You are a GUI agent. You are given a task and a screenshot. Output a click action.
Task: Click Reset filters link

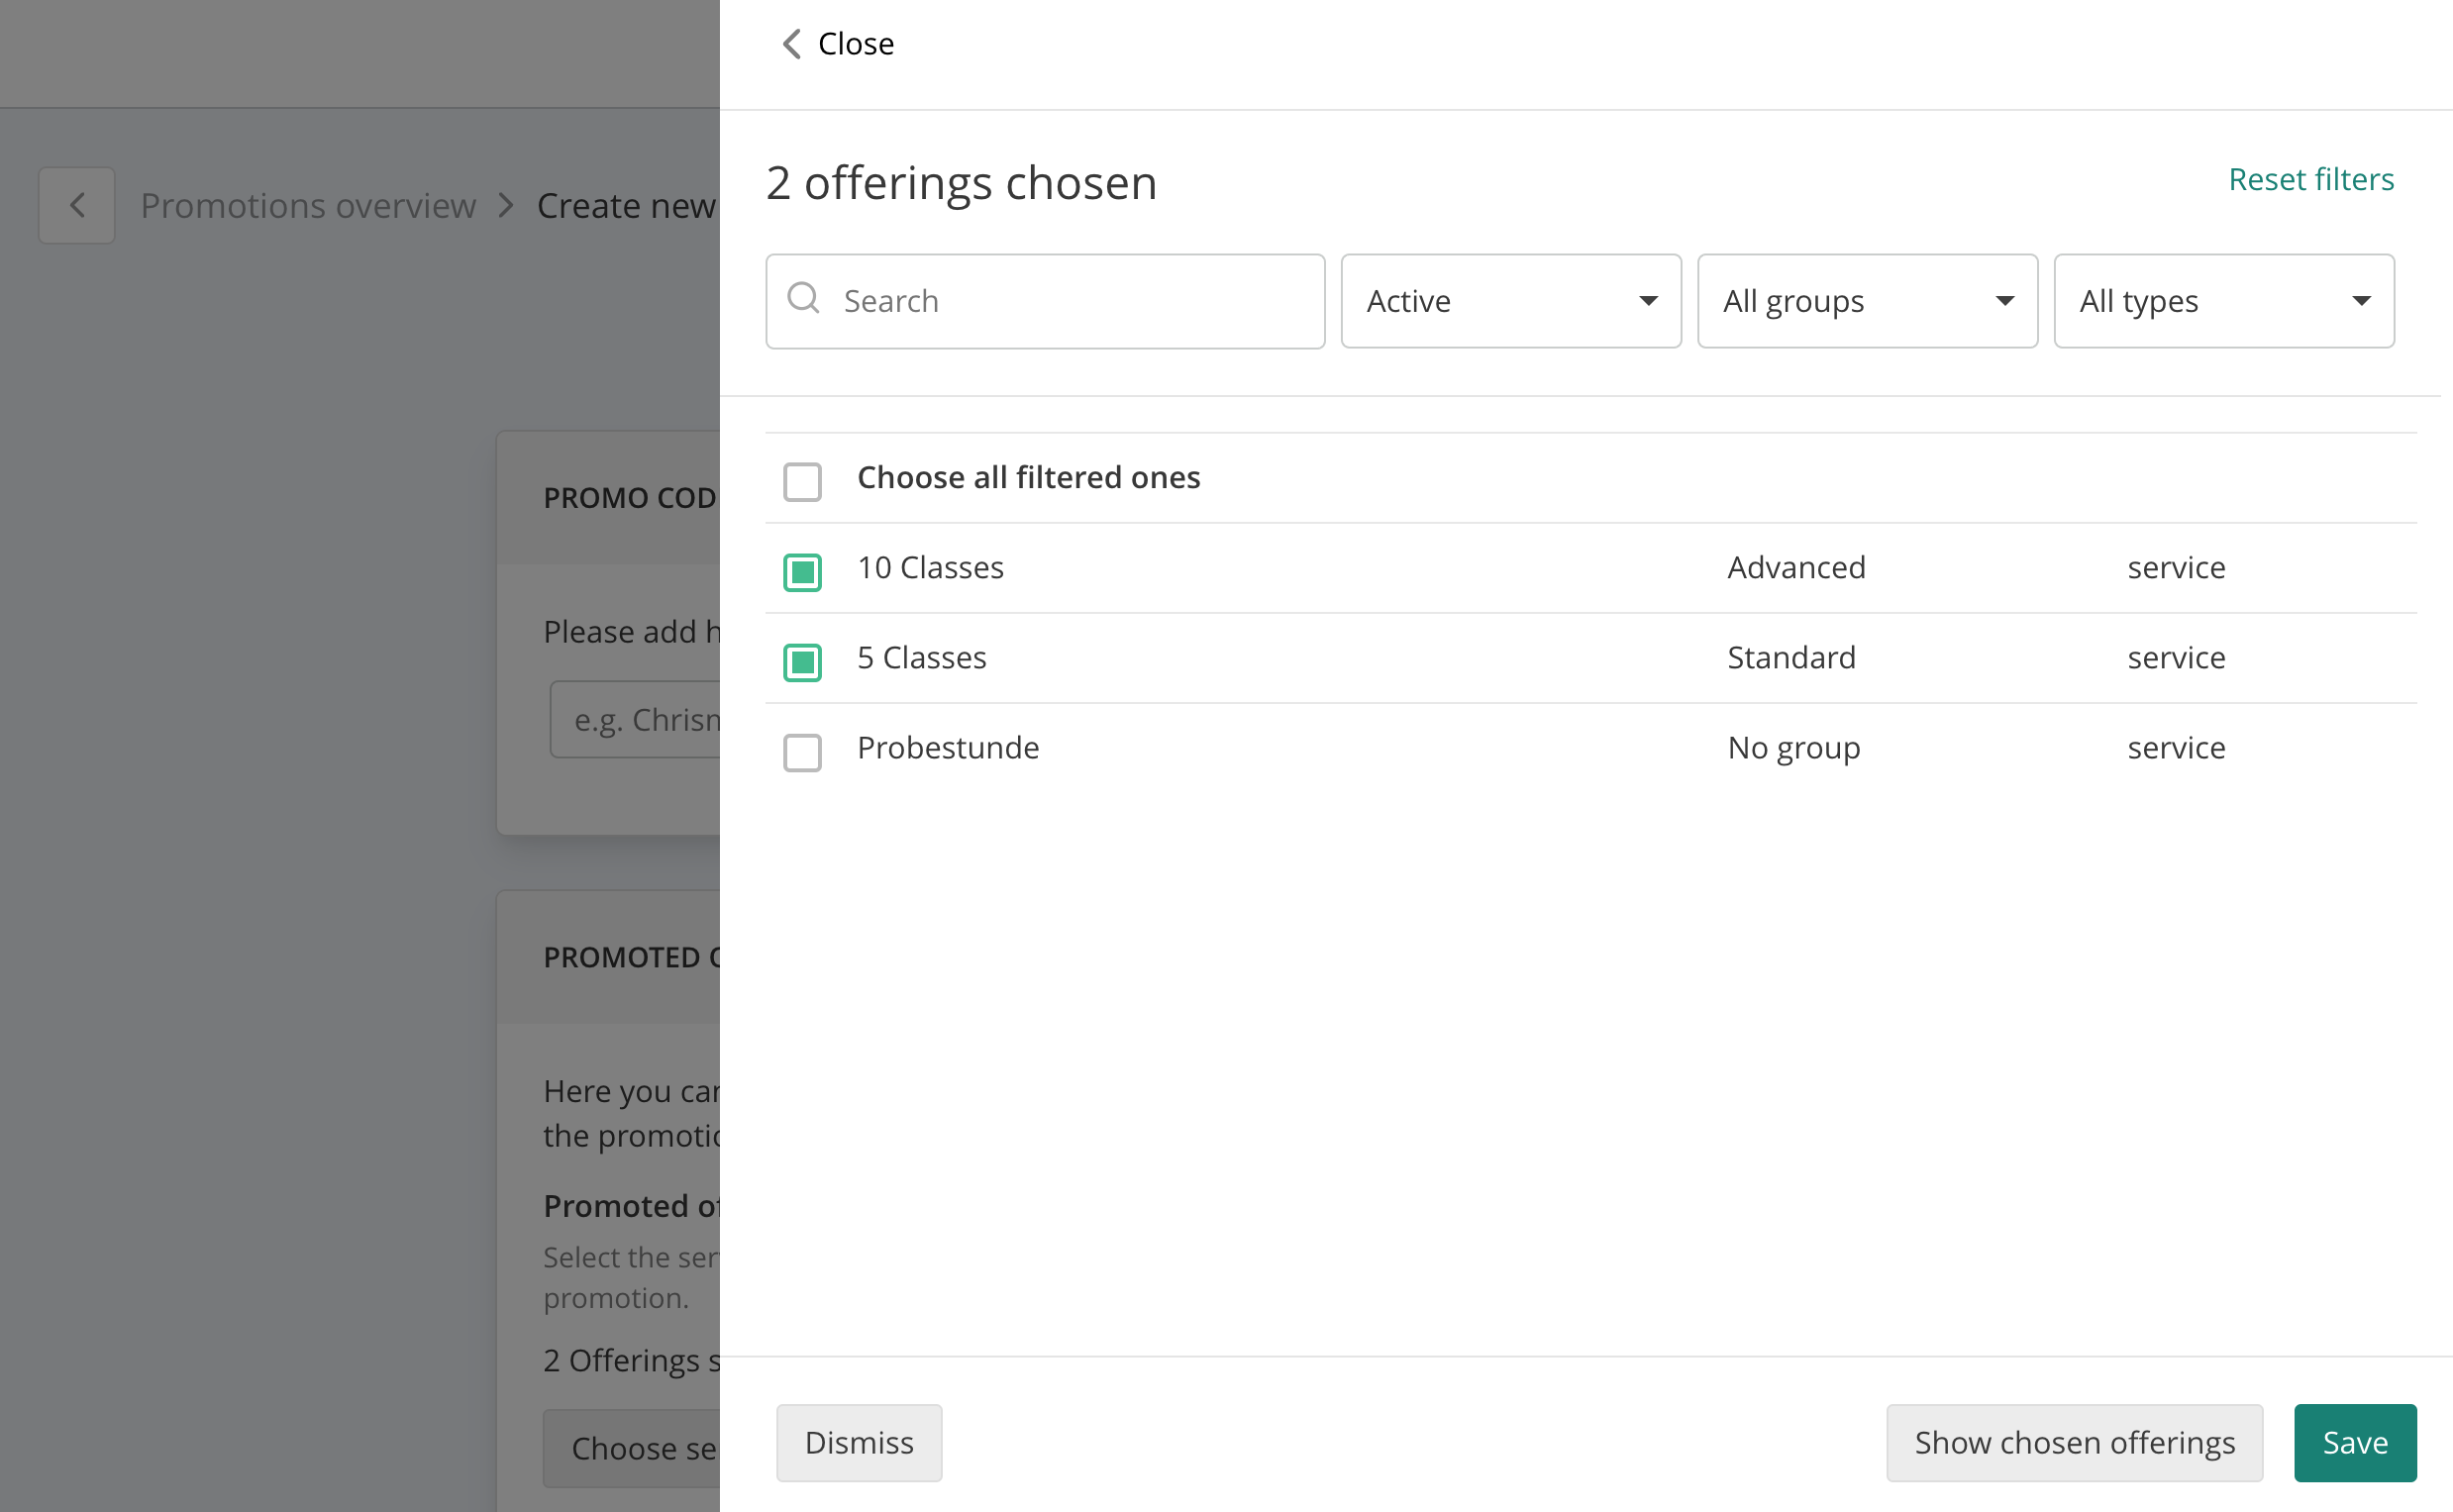pyautogui.click(x=2310, y=179)
